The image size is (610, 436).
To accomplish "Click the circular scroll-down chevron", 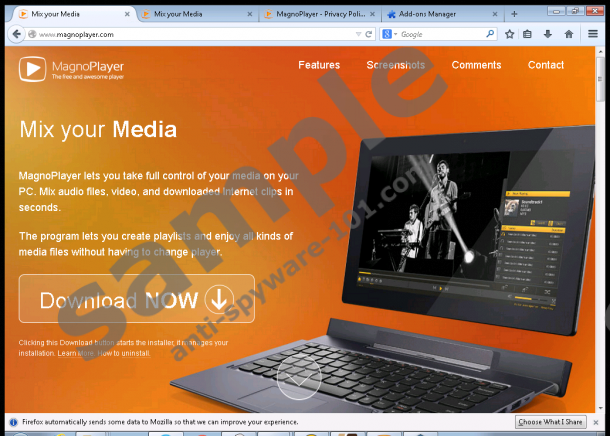I will click(x=298, y=377).
